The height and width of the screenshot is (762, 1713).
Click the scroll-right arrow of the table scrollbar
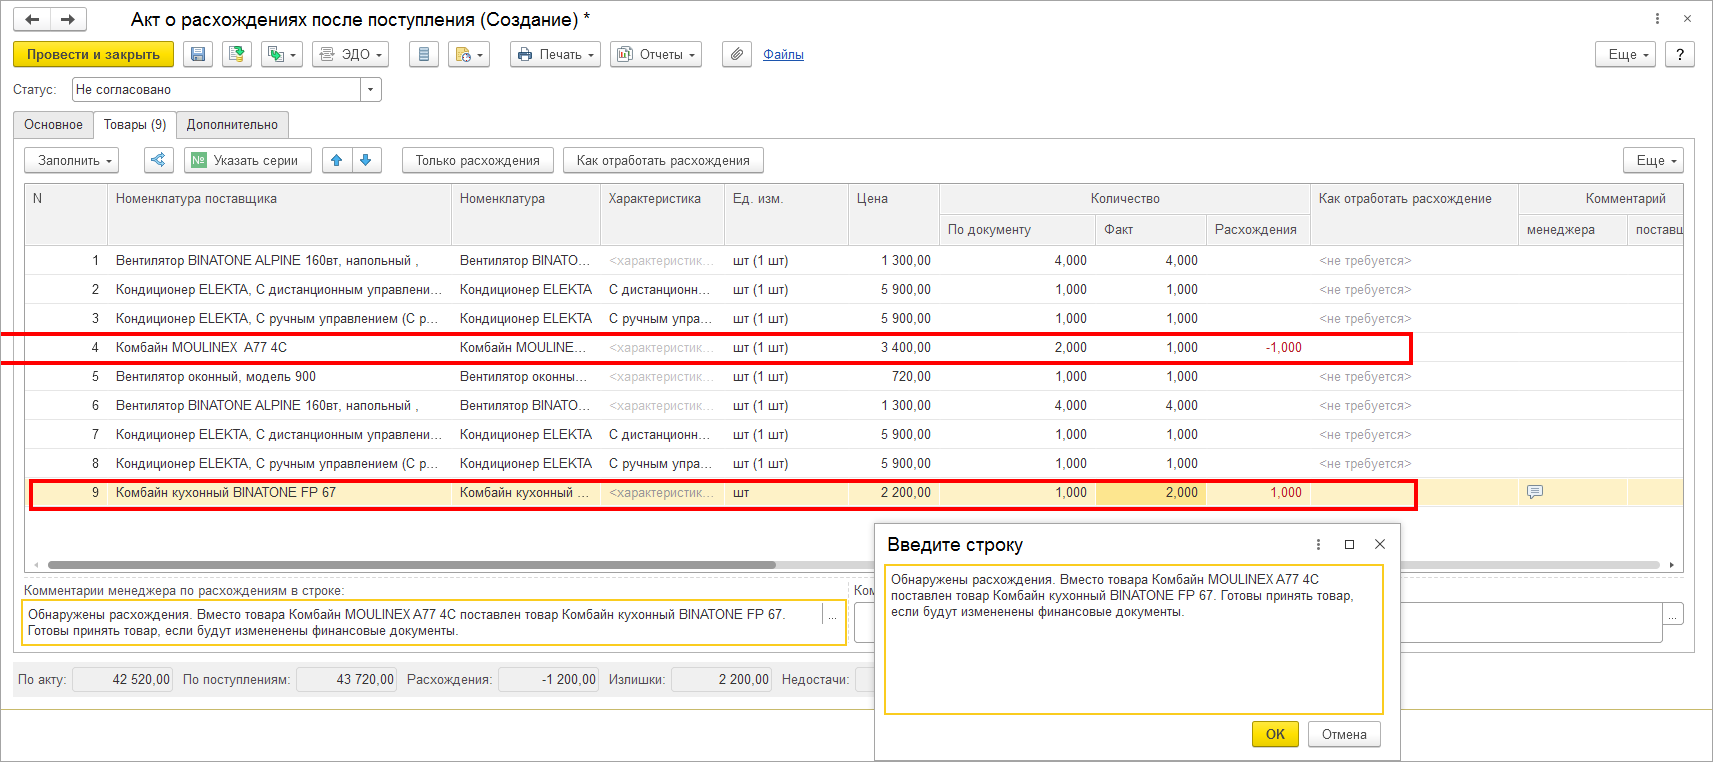tap(1671, 565)
